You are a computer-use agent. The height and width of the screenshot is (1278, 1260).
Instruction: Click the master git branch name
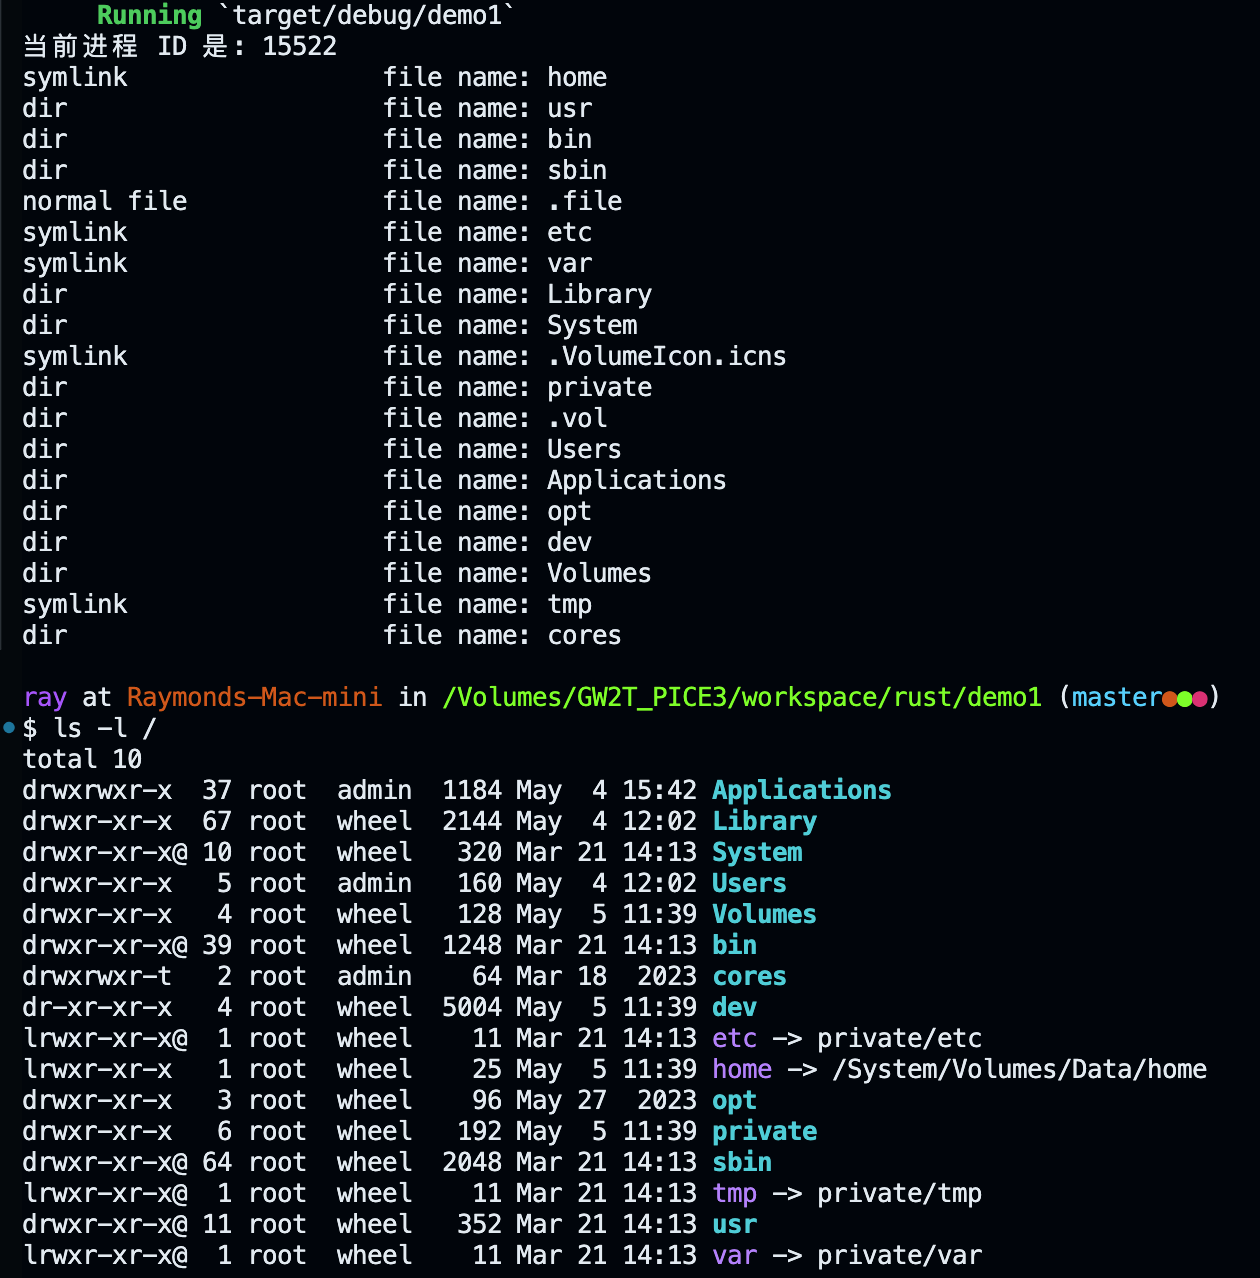[1116, 697]
